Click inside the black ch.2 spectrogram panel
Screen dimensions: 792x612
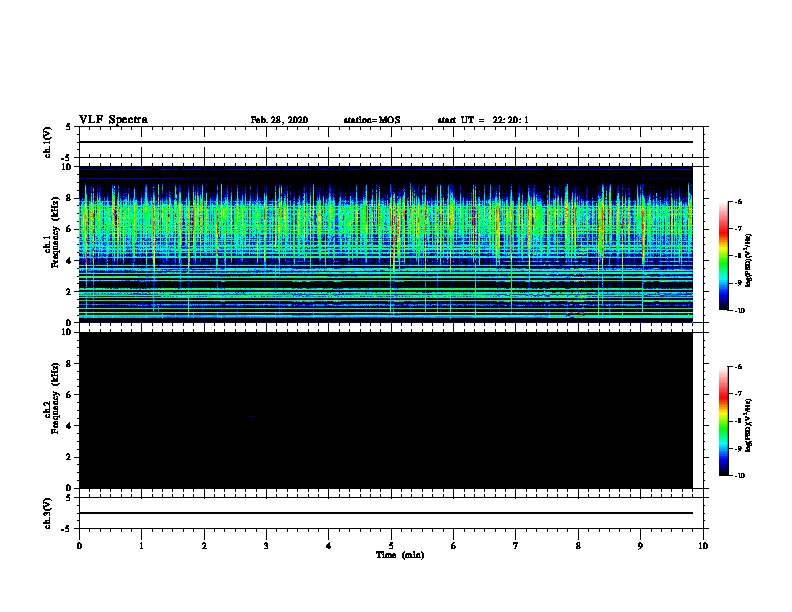[x=386, y=410]
